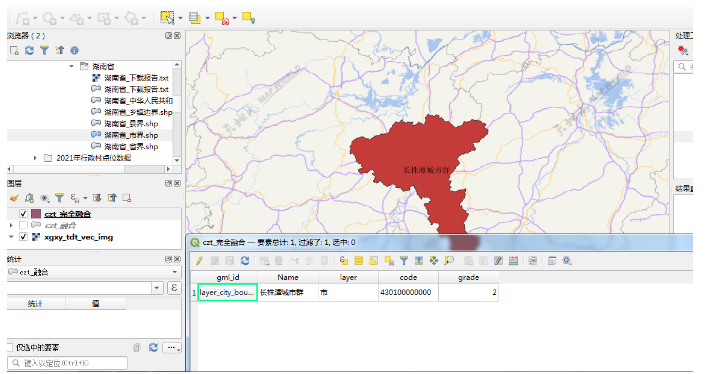707x374 pixels.
Task: Click add selected layers icon in browser panel
Action: pos(14,51)
